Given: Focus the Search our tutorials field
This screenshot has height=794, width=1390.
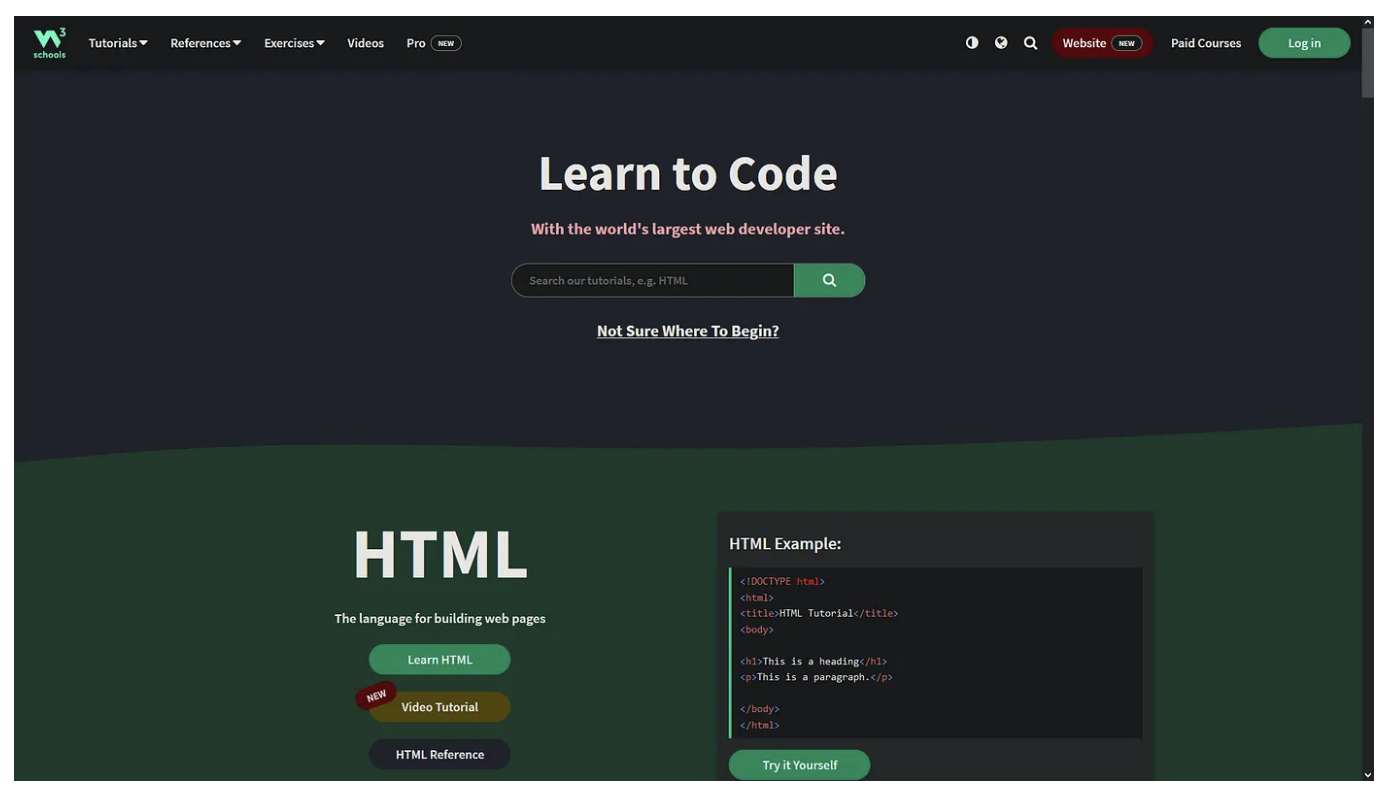Looking at the screenshot, I should click(653, 280).
